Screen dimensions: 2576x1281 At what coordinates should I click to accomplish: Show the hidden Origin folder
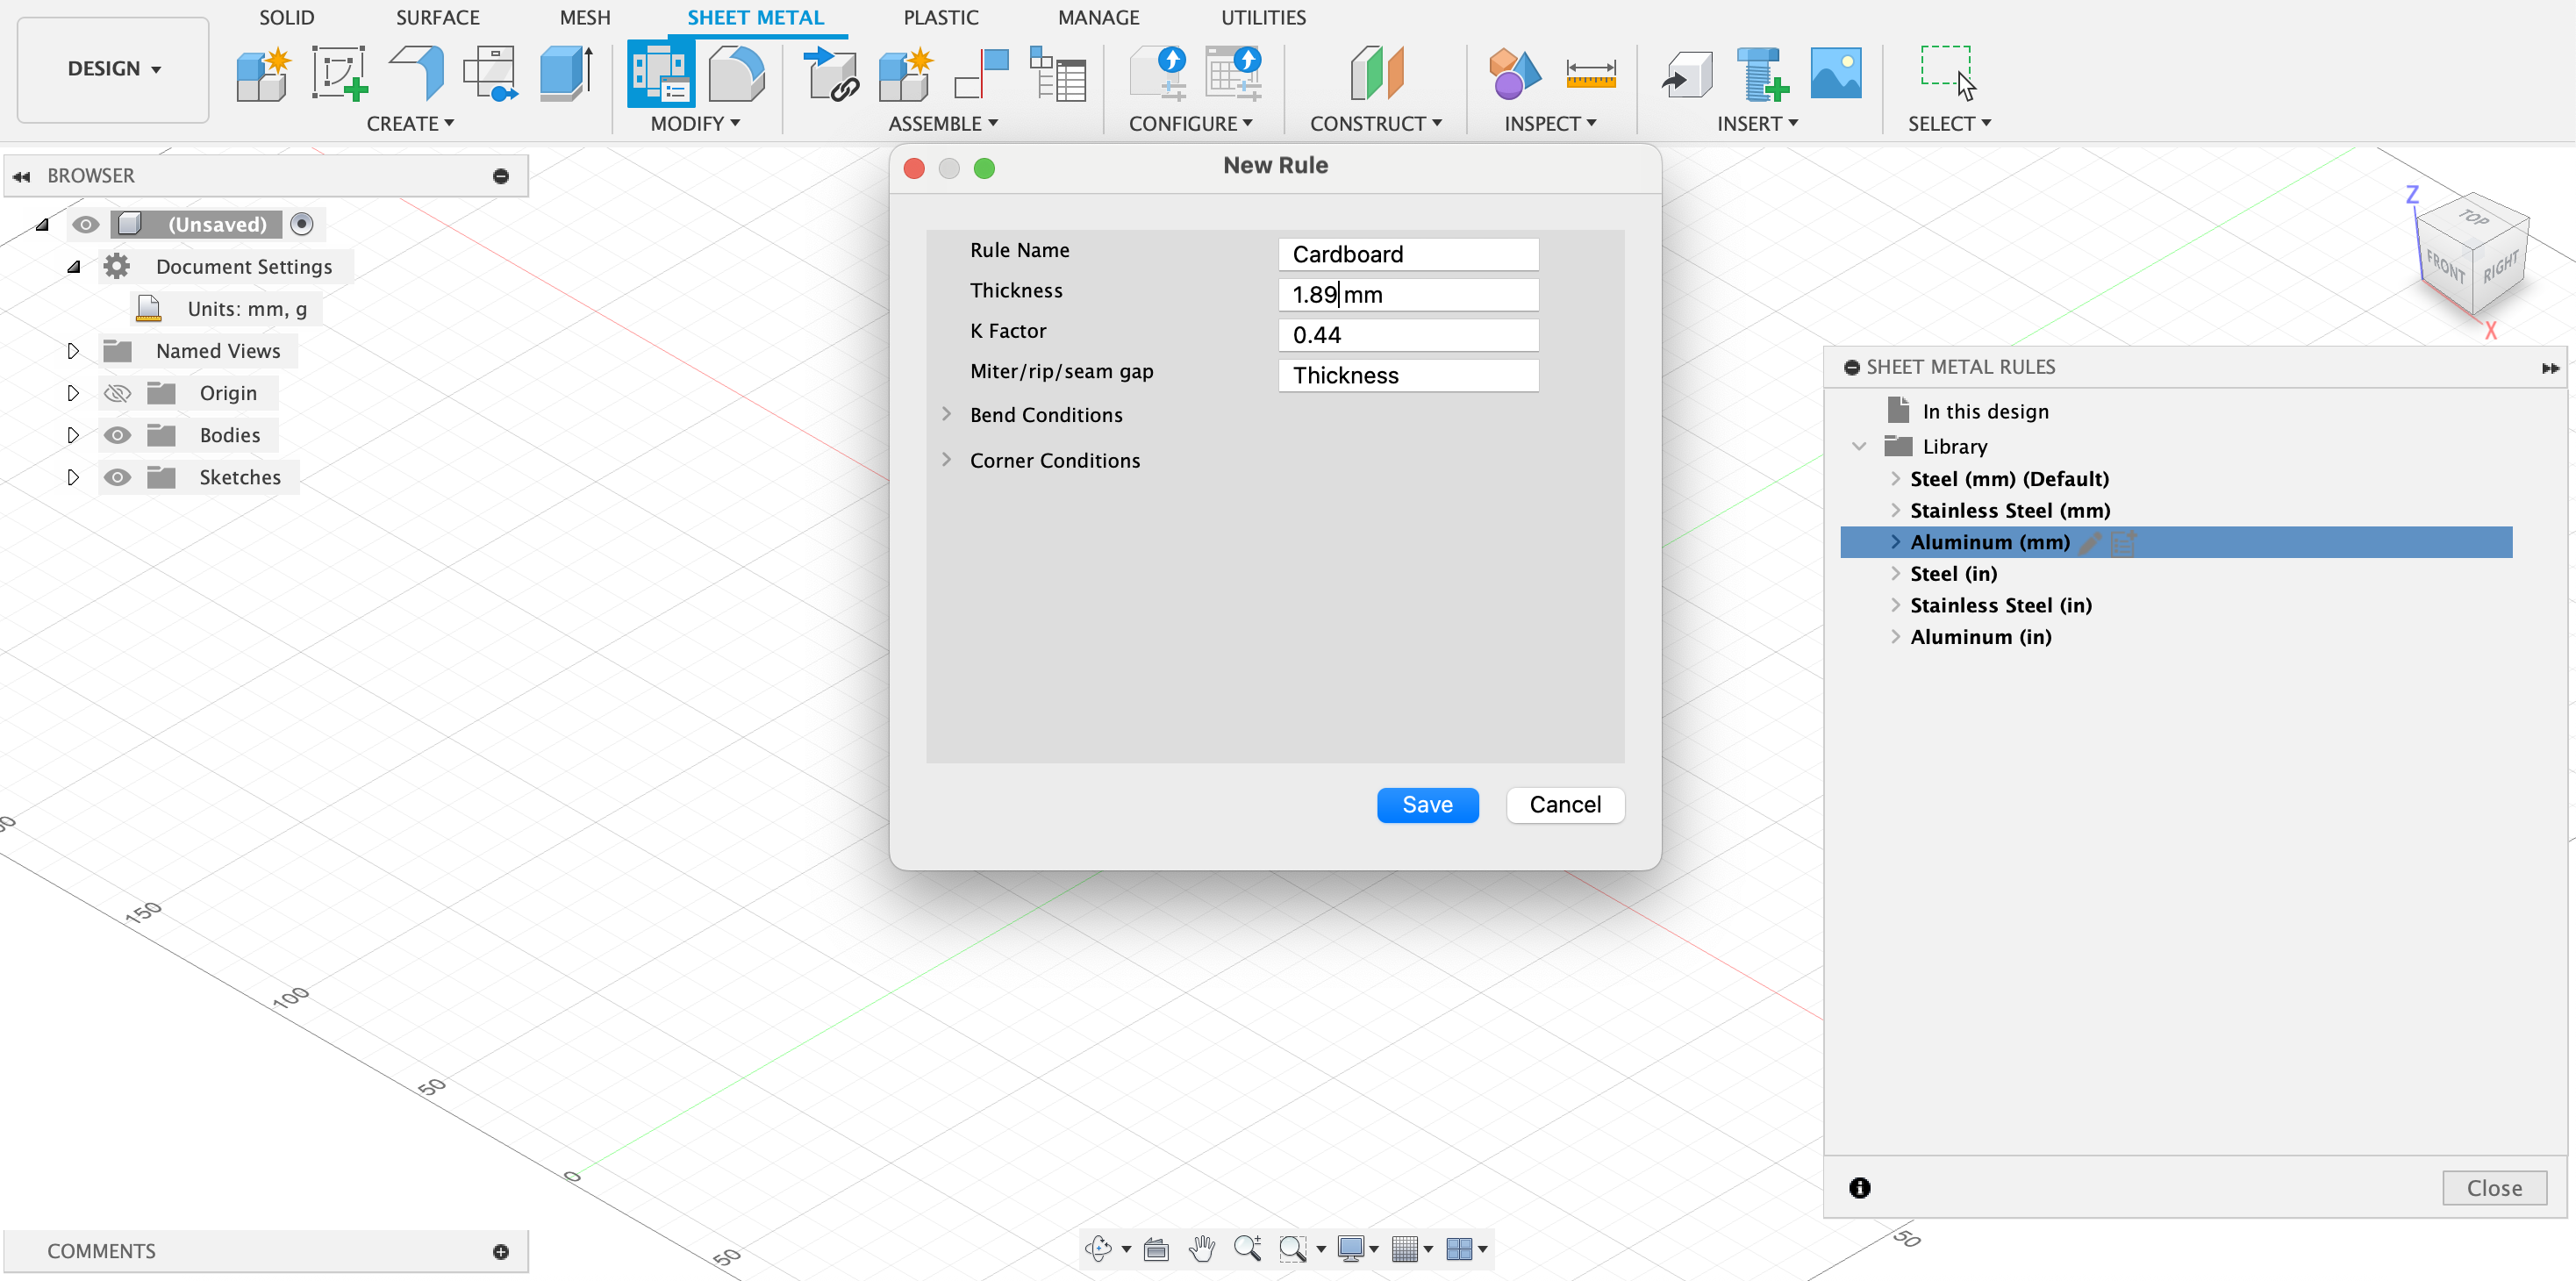click(118, 393)
